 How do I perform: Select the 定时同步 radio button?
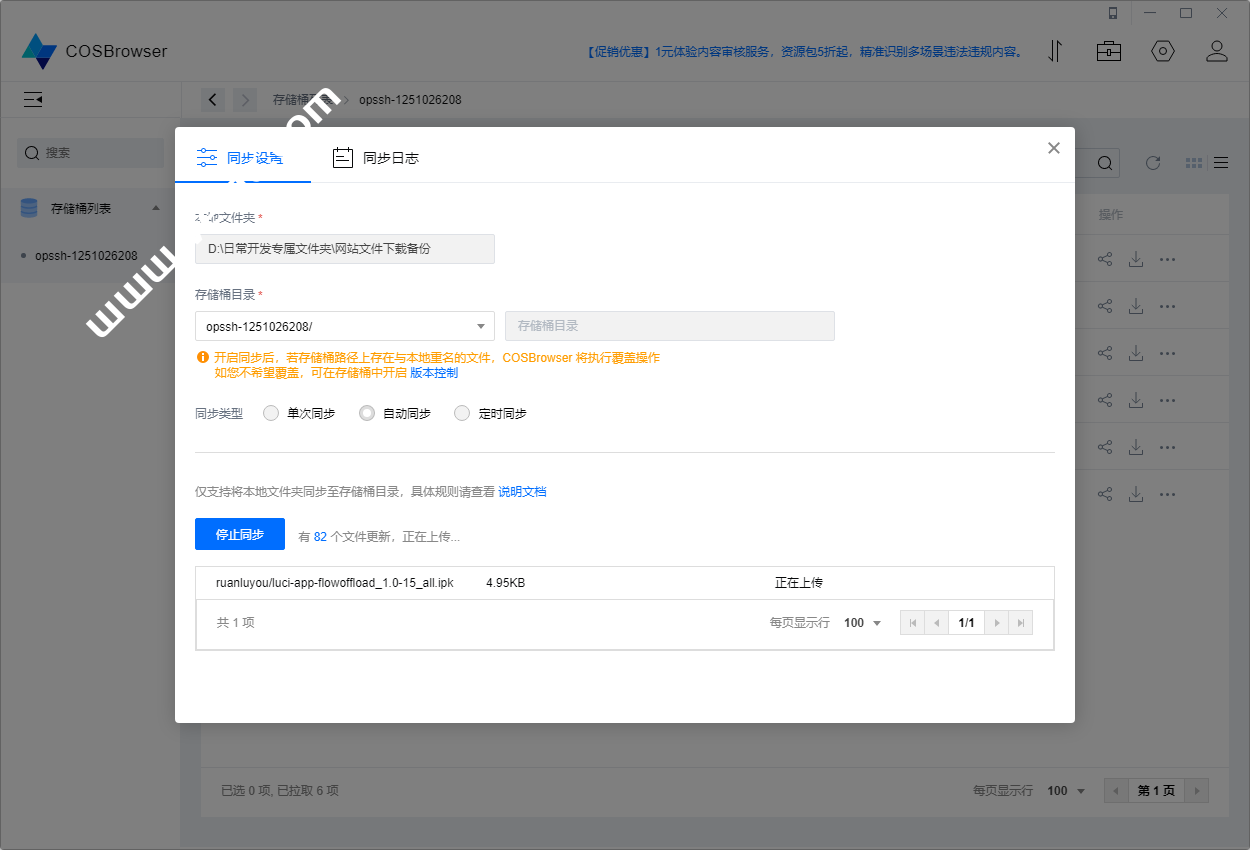(461, 412)
